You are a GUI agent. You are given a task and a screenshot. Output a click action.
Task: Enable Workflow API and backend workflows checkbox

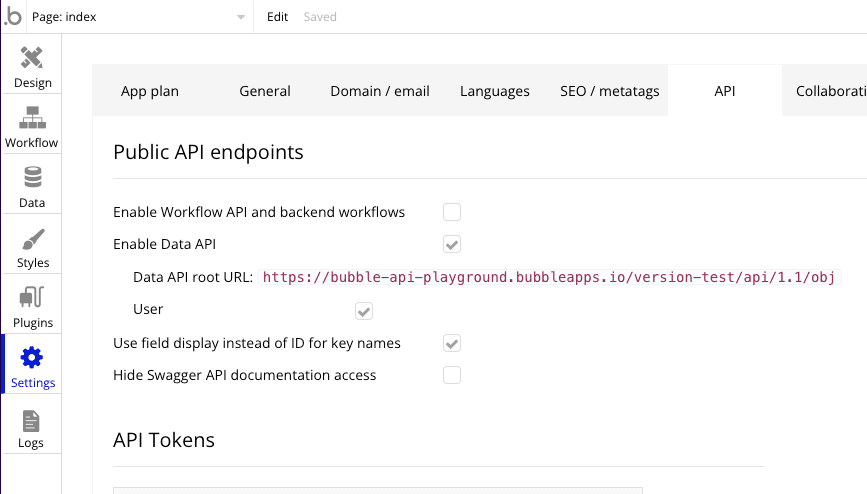(x=452, y=212)
